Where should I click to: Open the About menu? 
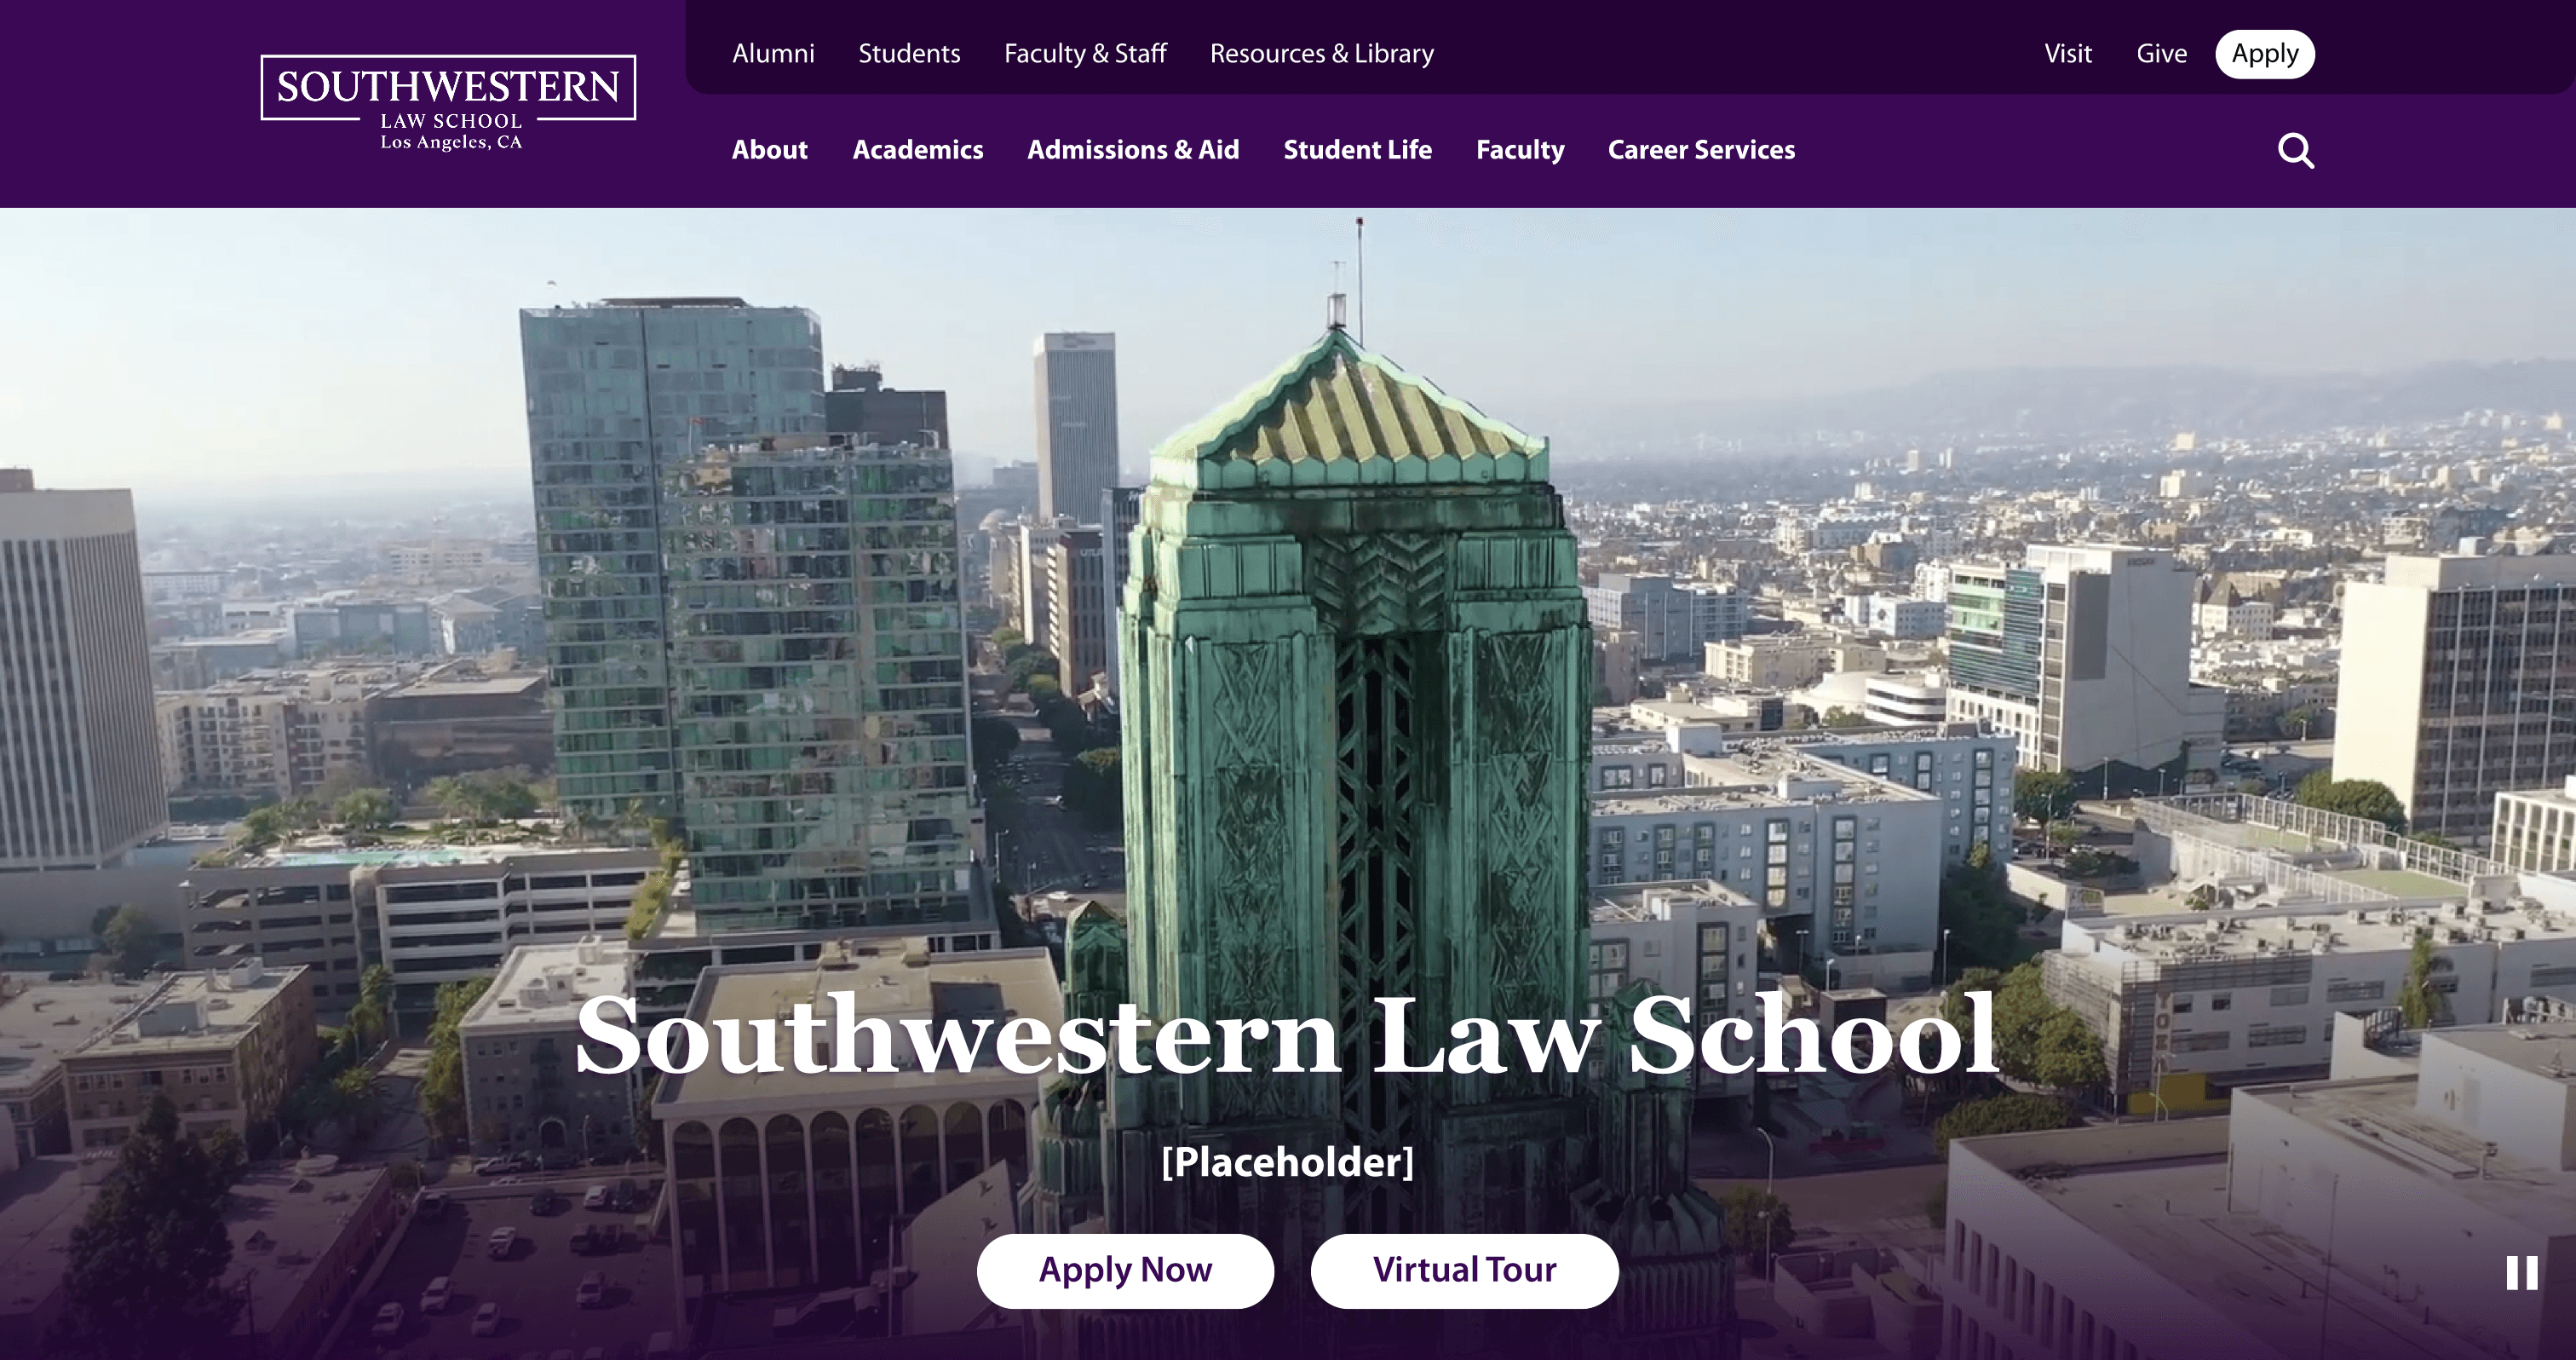(x=769, y=150)
